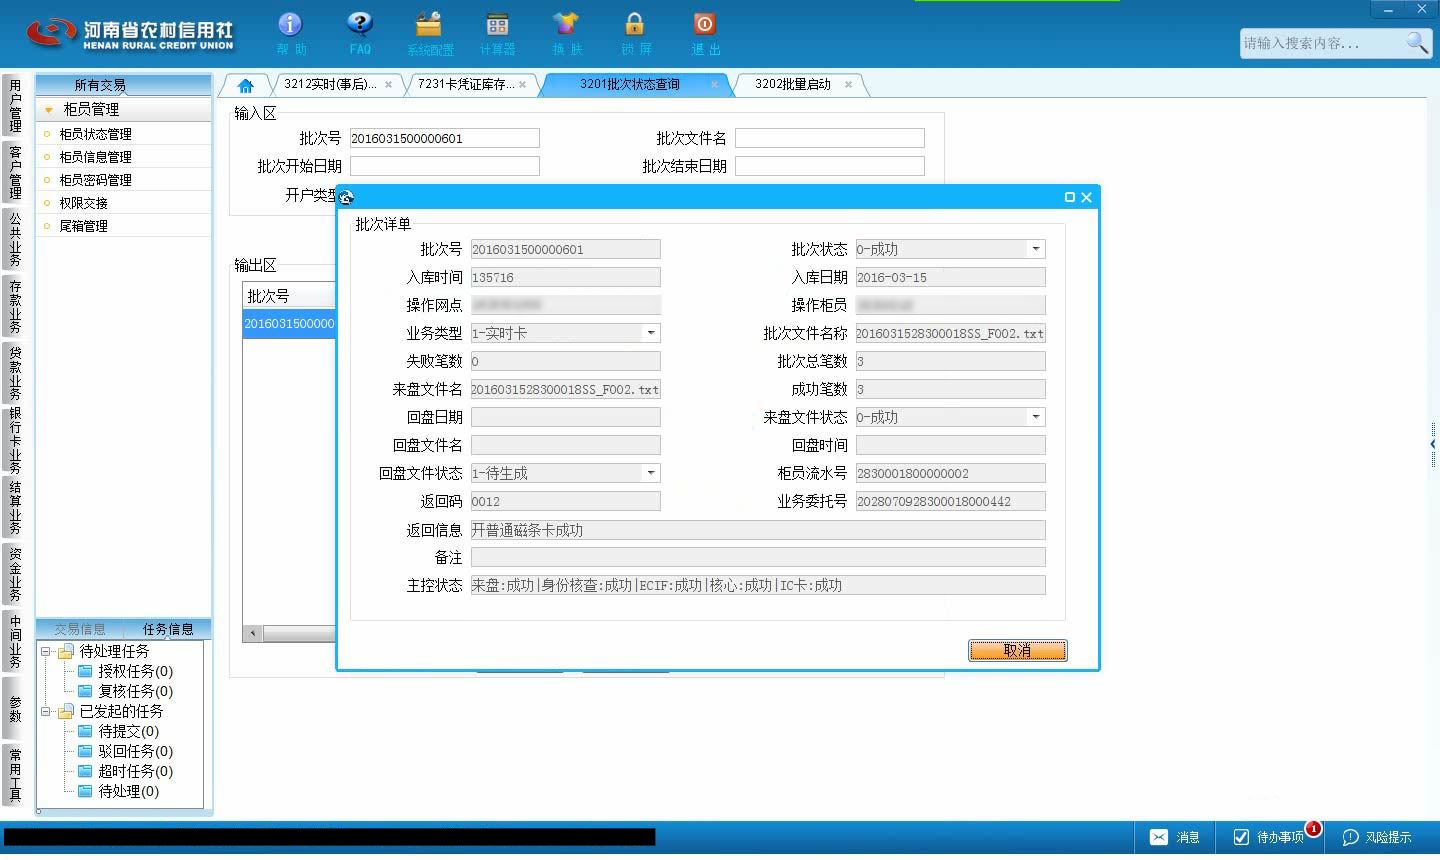This screenshot has height=860, width=1440.
Task: Open the 参数 side tab
Action: click(x=15, y=708)
